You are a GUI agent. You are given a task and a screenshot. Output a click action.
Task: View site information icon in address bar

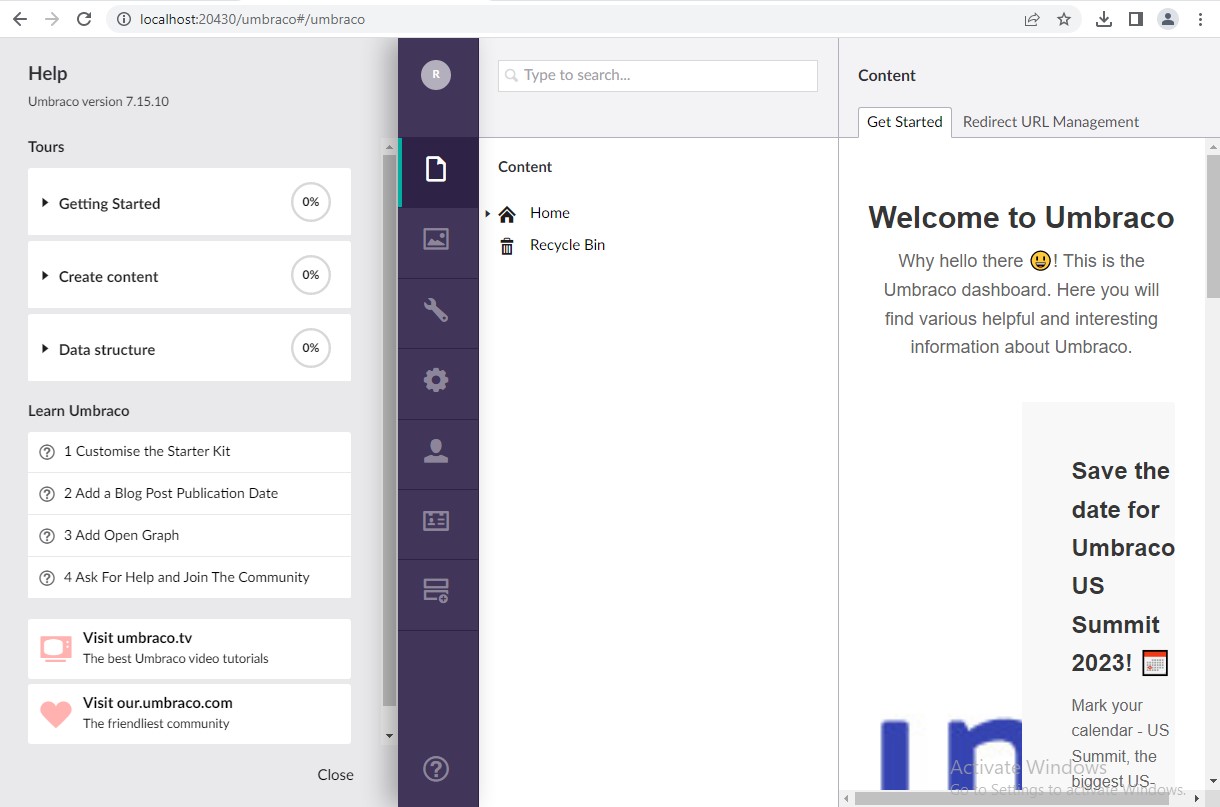click(x=123, y=19)
